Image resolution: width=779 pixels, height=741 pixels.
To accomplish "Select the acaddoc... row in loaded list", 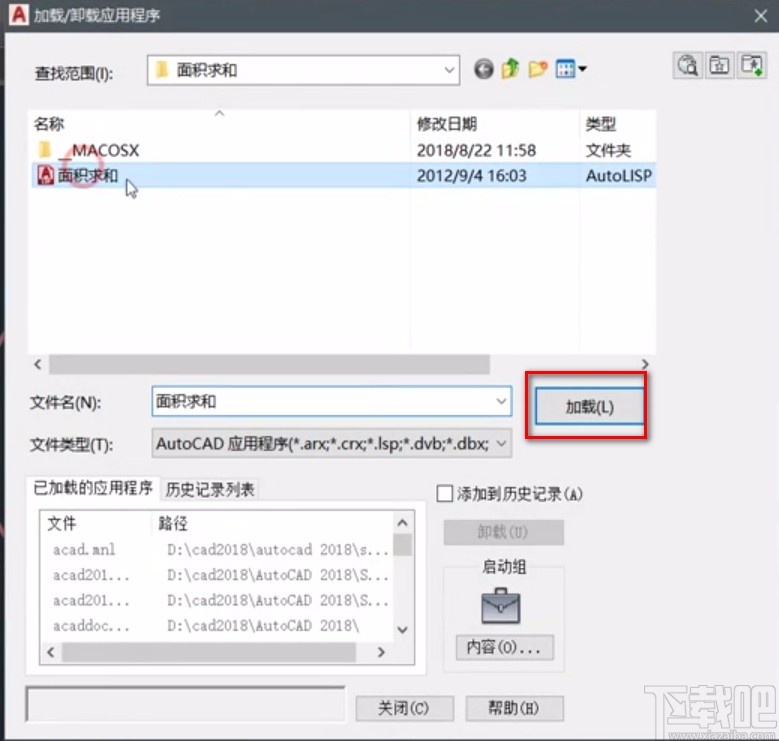I will pyautogui.click(x=219, y=626).
